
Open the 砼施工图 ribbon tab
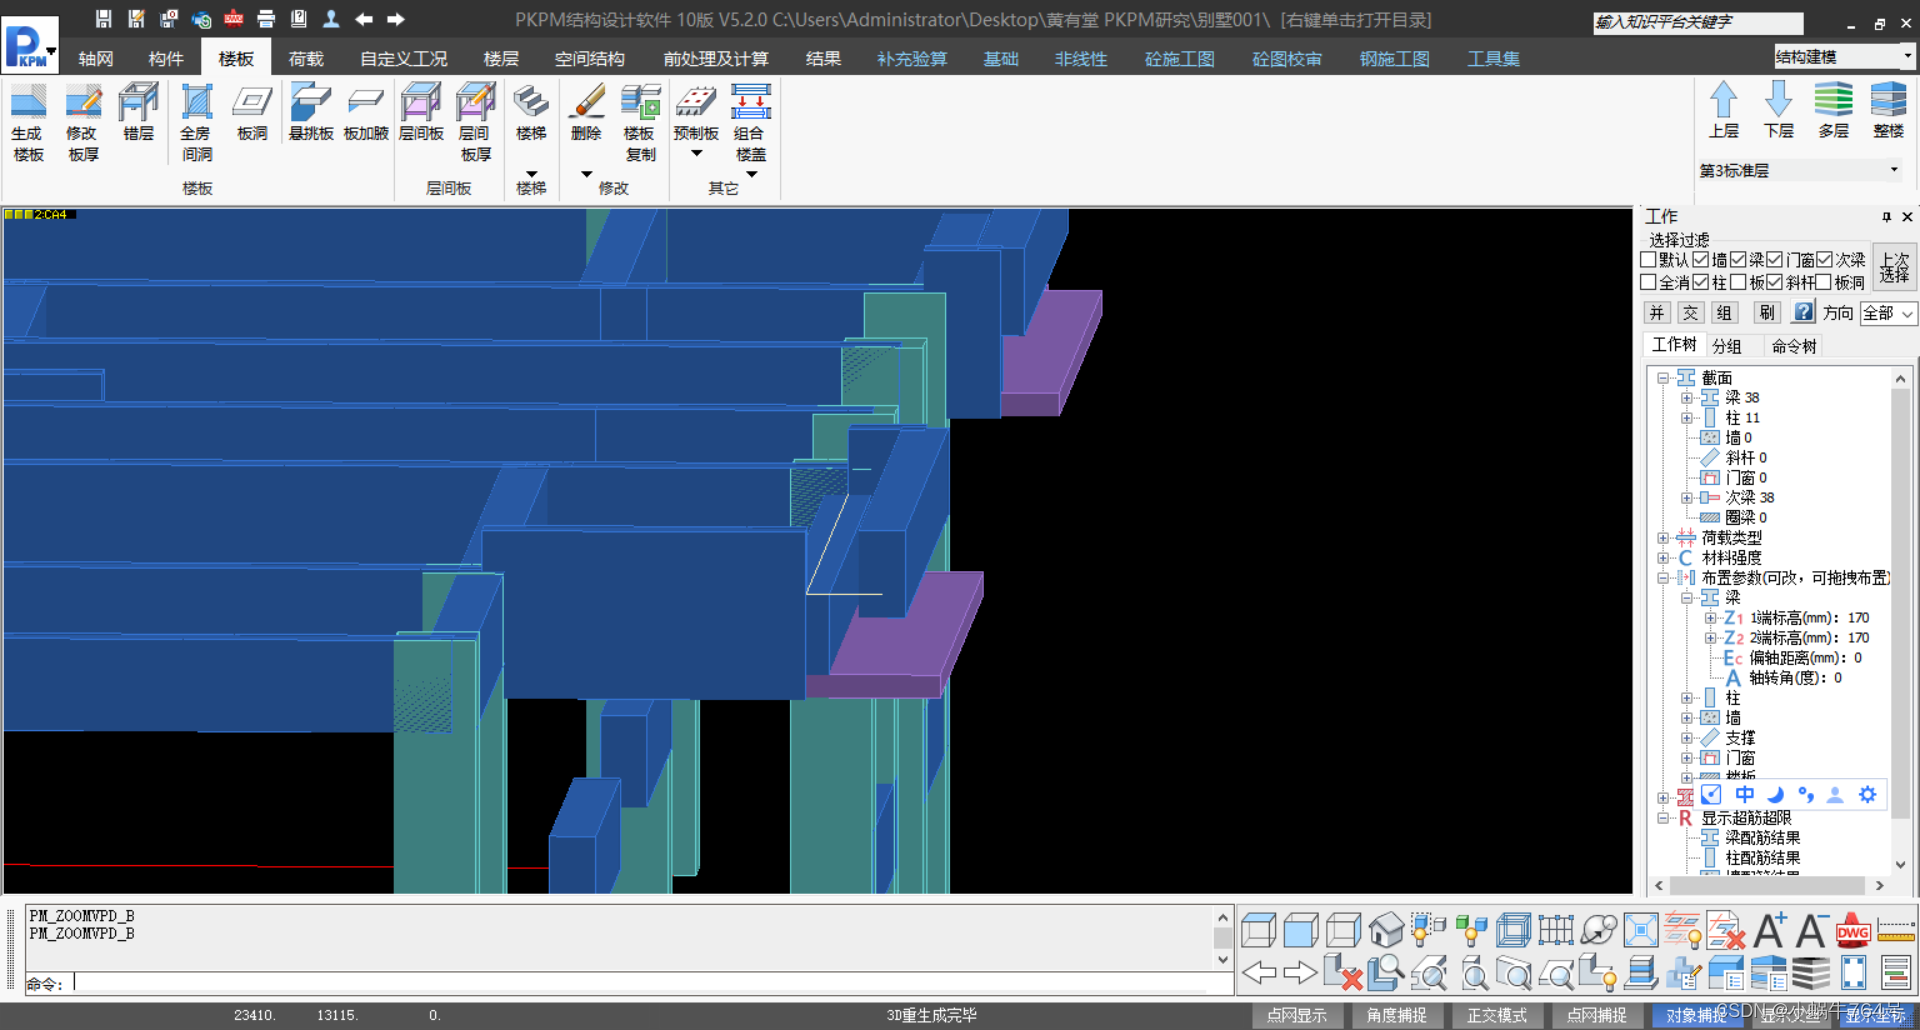[x=1180, y=59]
